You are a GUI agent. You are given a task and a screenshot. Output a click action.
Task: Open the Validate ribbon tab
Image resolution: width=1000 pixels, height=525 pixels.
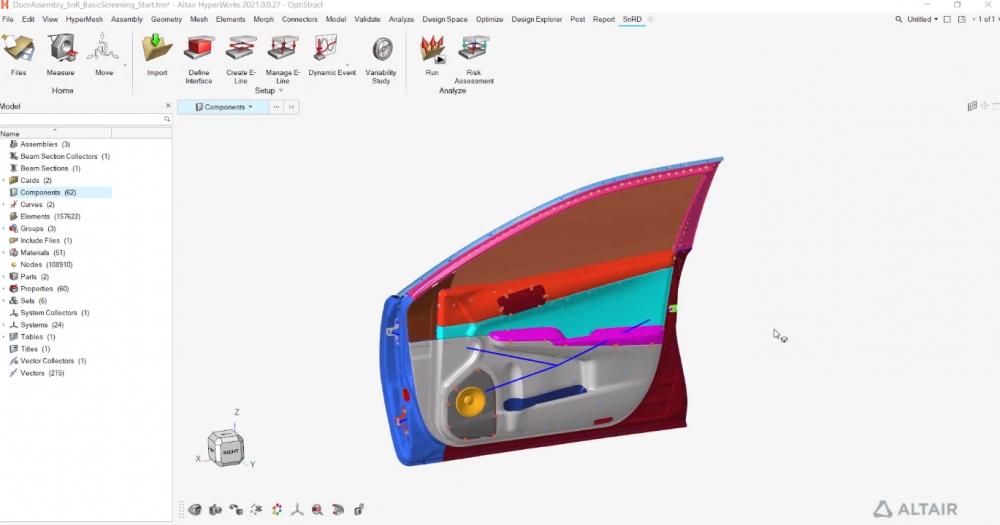coord(367,19)
